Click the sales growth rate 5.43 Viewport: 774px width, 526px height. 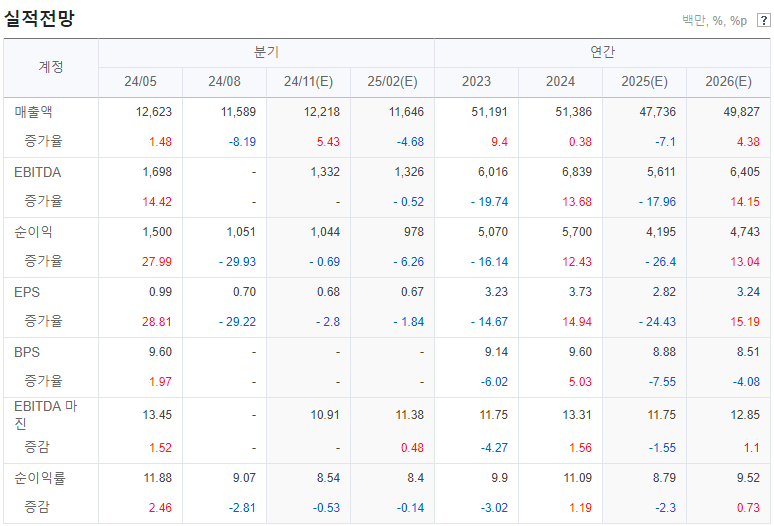[x=328, y=142]
